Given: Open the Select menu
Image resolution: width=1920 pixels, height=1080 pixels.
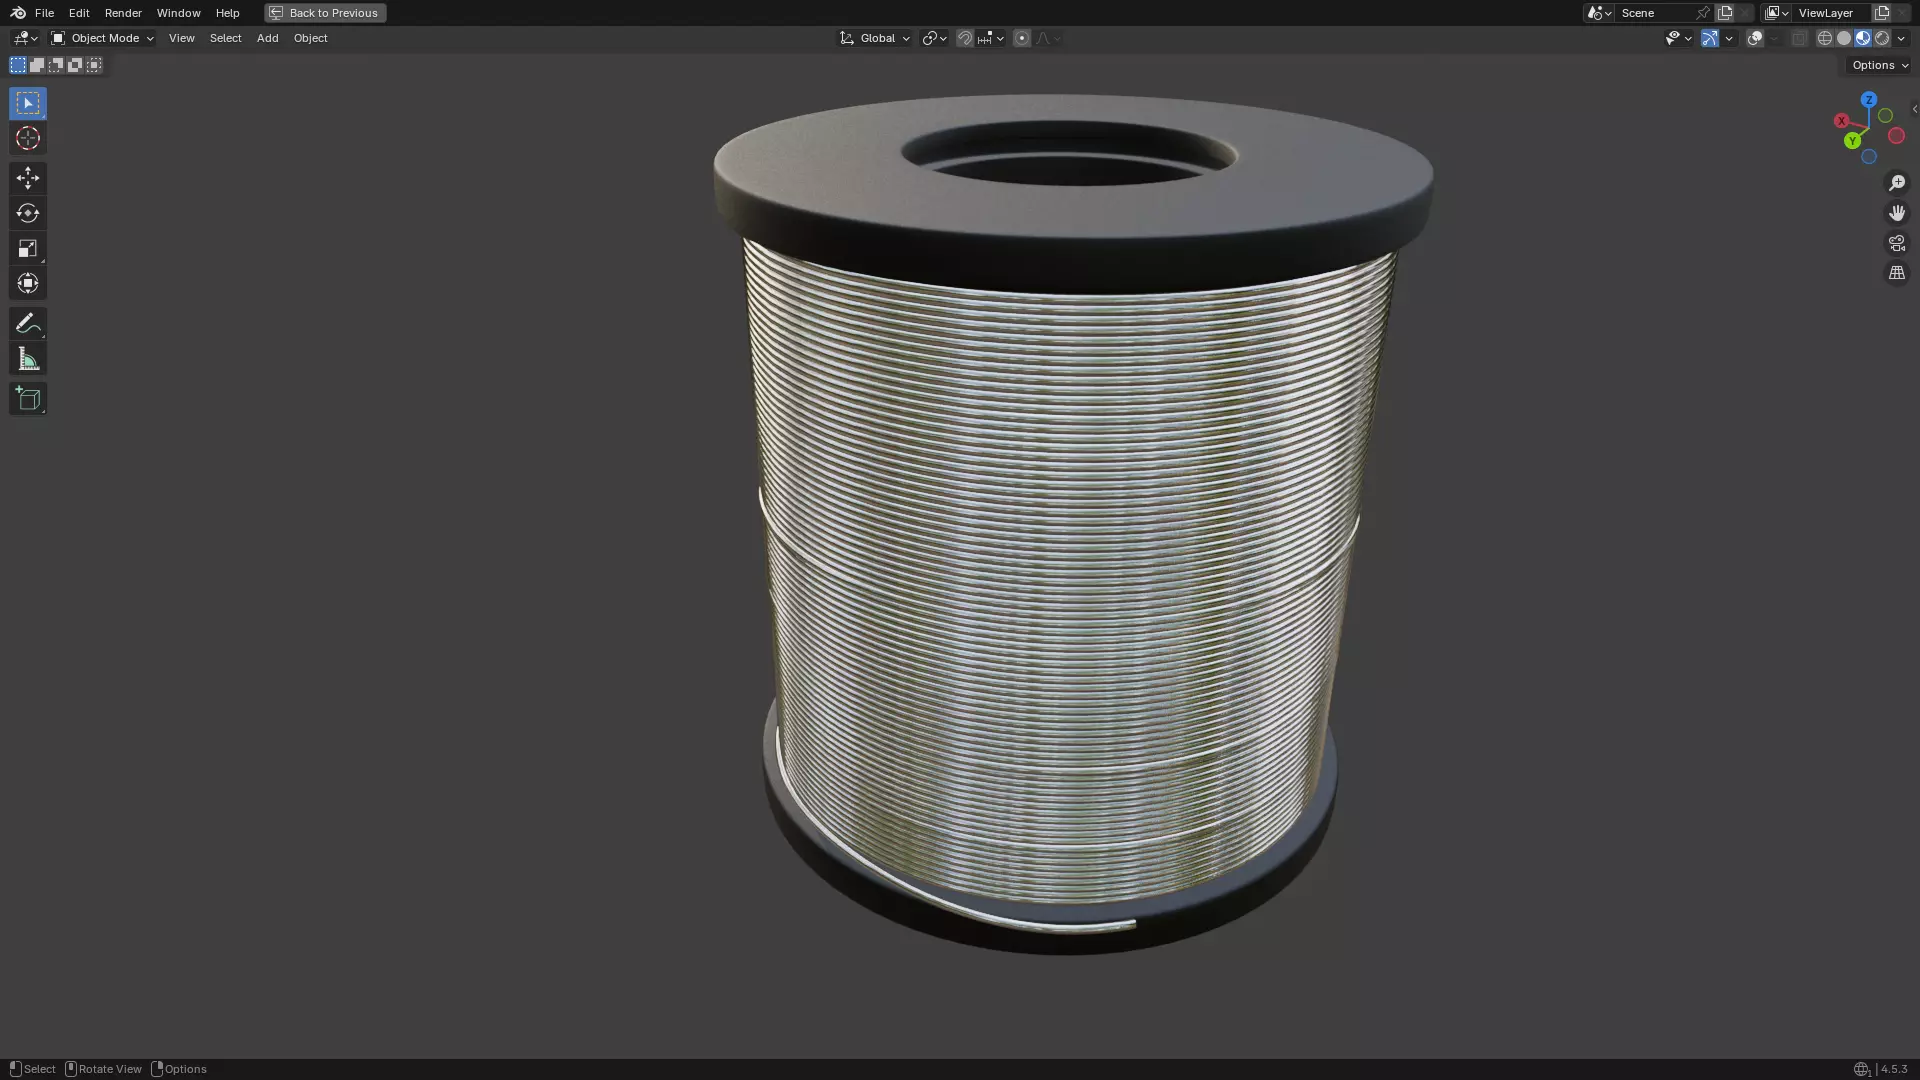Looking at the screenshot, I should 225,38.
